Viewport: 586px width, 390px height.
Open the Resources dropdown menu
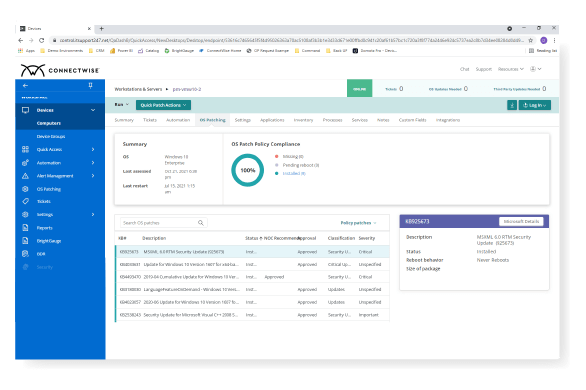pos(511,69)
